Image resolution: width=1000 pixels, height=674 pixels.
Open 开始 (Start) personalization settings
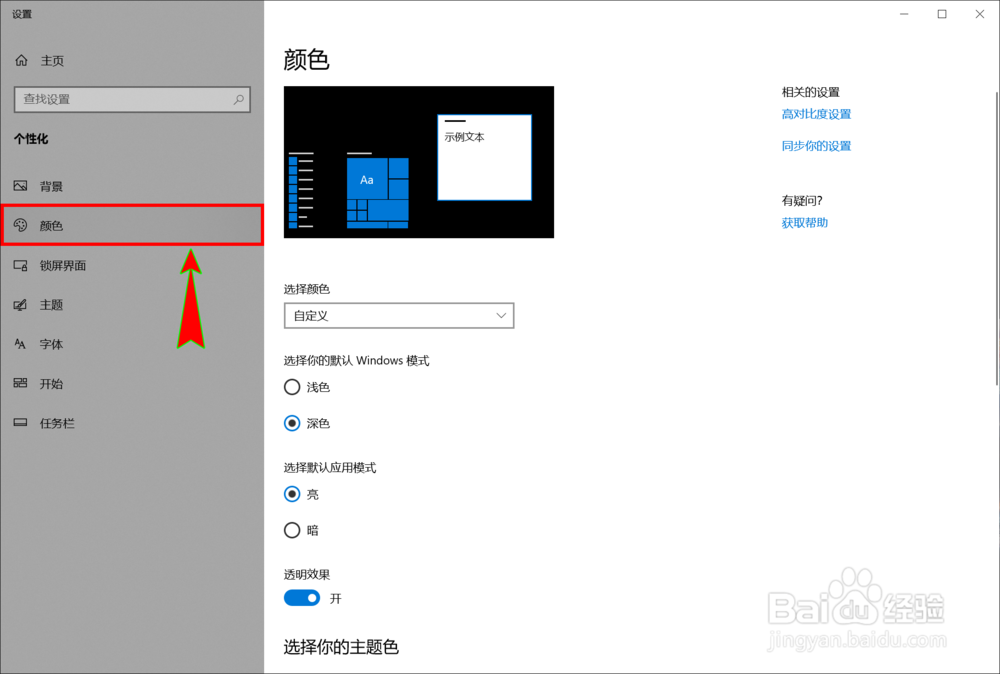(48, 383)
